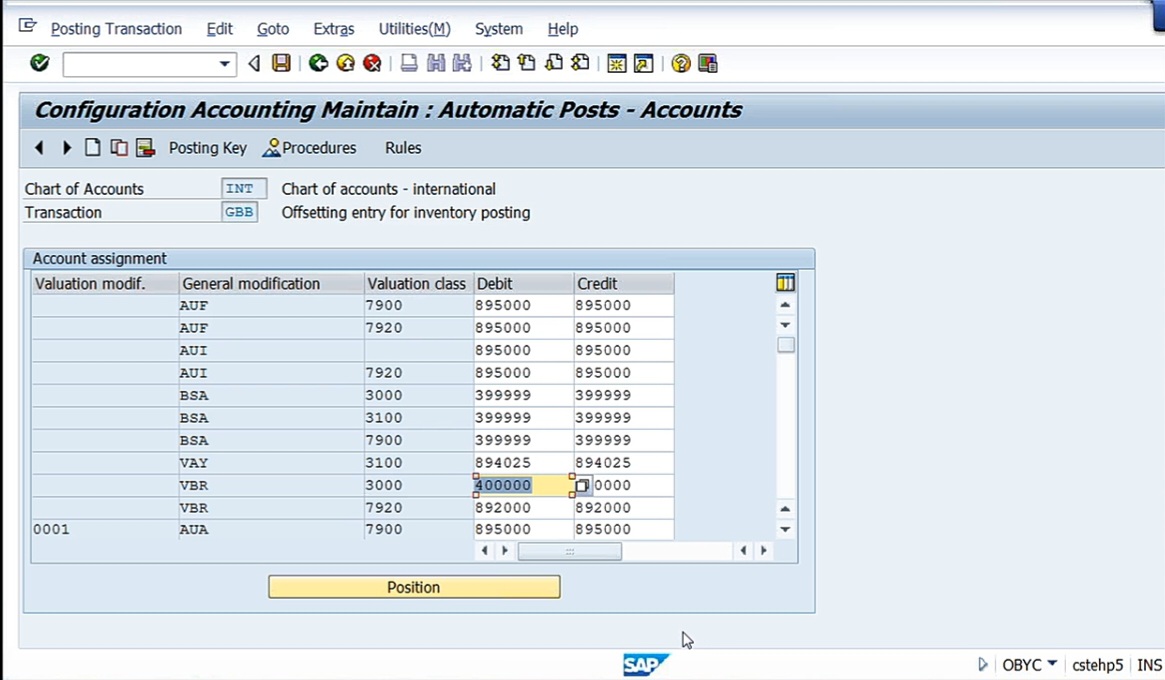Click the previous transaction left arrow
1165x680 pixels.
tap(39, 148)
